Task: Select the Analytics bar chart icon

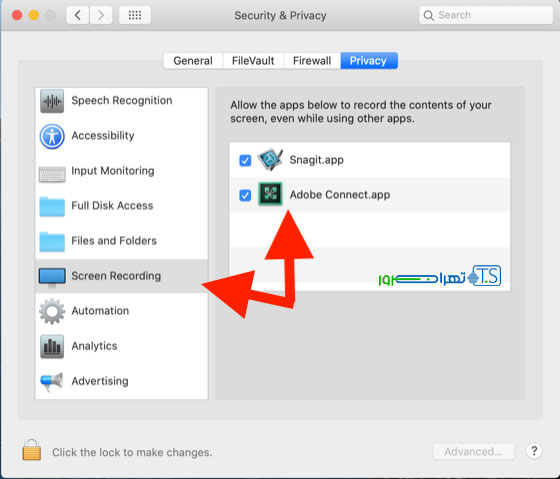Action: pos(52,346)
